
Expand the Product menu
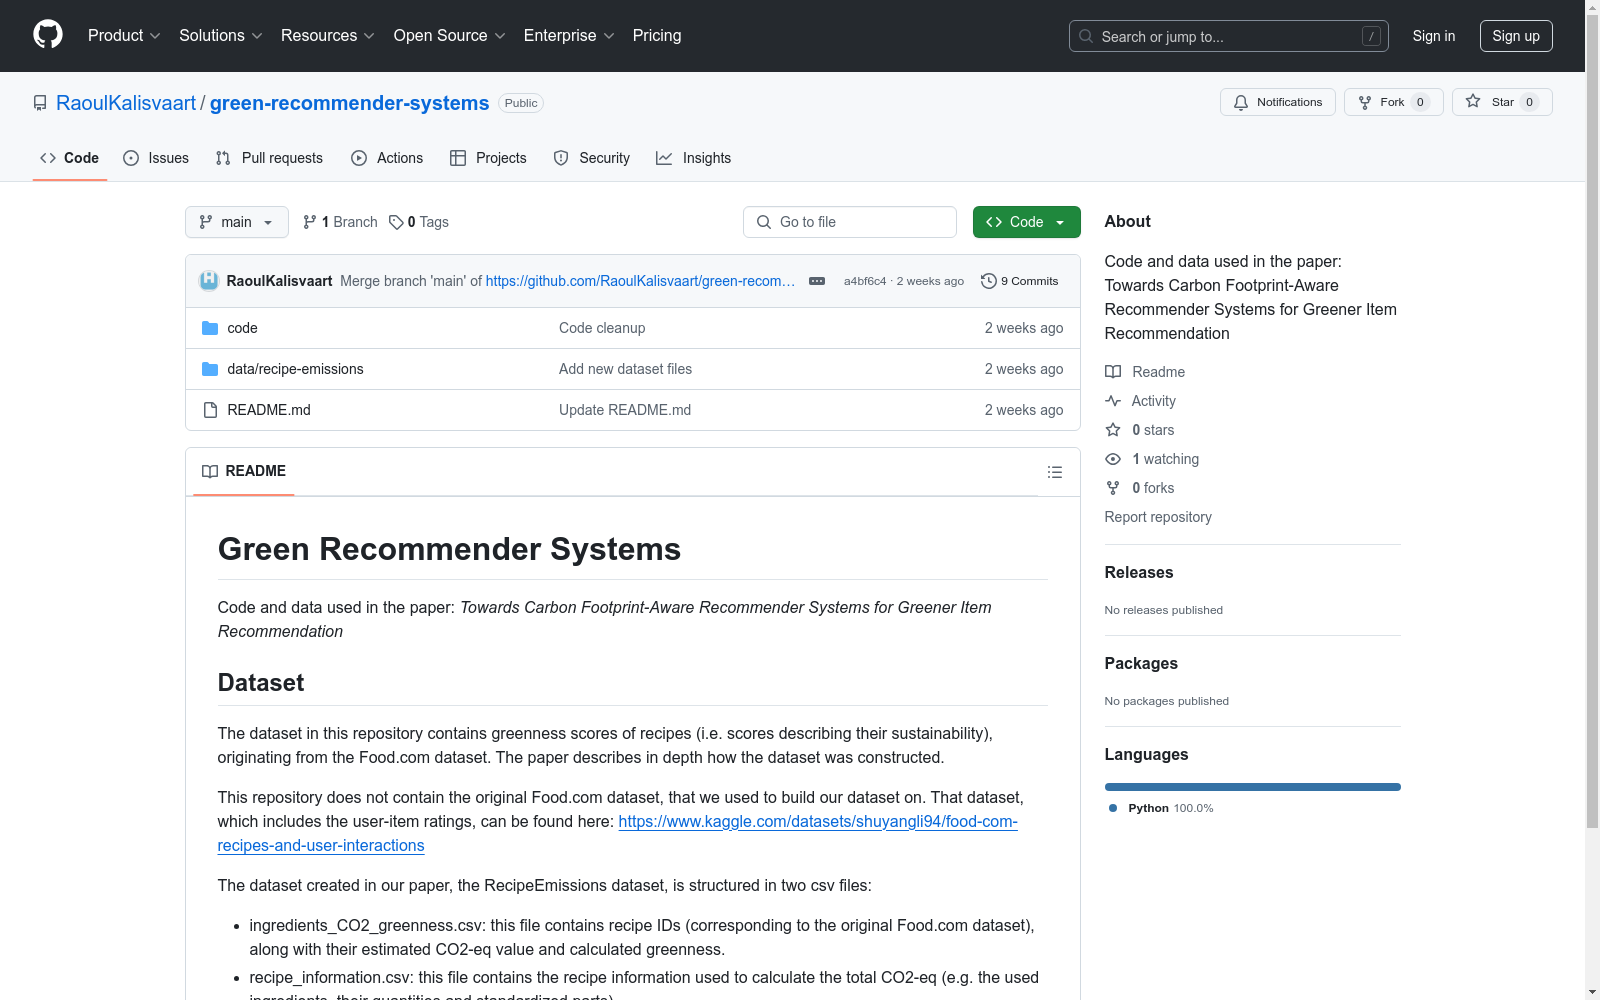pyautogui.click(x=124, y=36)
